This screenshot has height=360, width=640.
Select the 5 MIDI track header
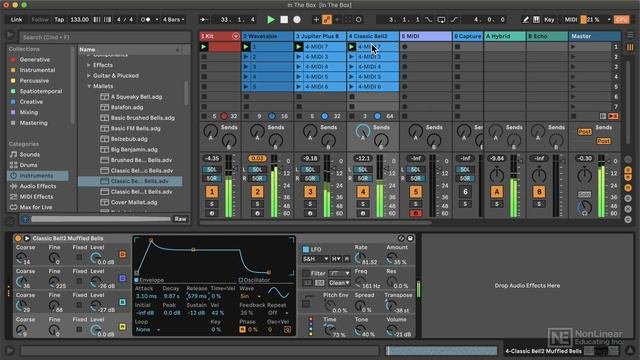[426, 36]
